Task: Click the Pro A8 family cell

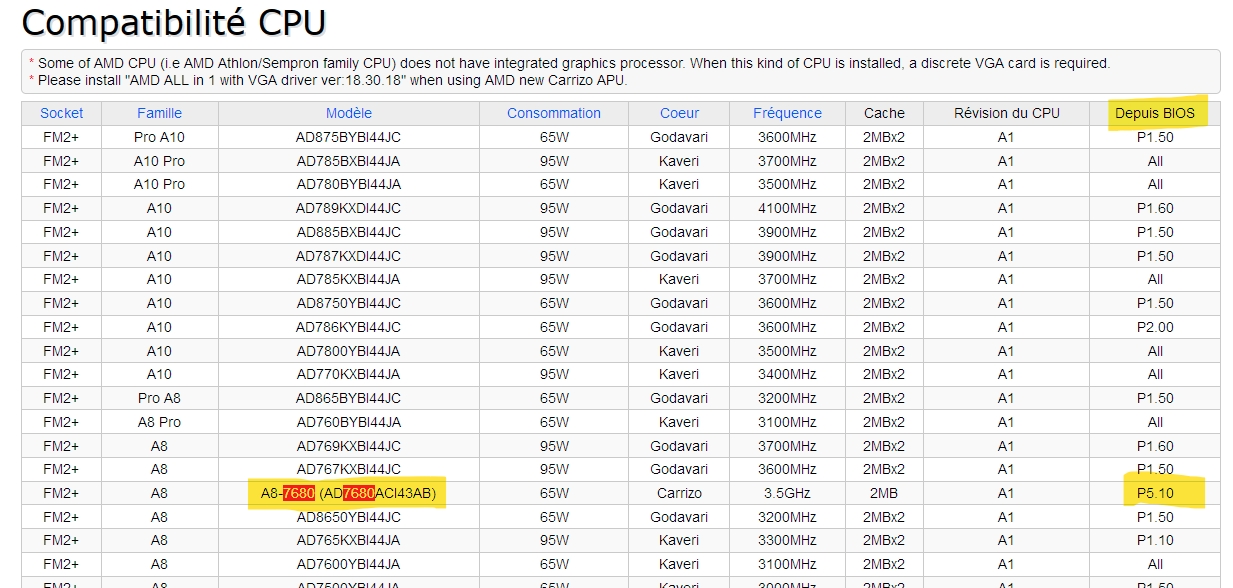Action: pyautogui.click(x=159, y=398)
